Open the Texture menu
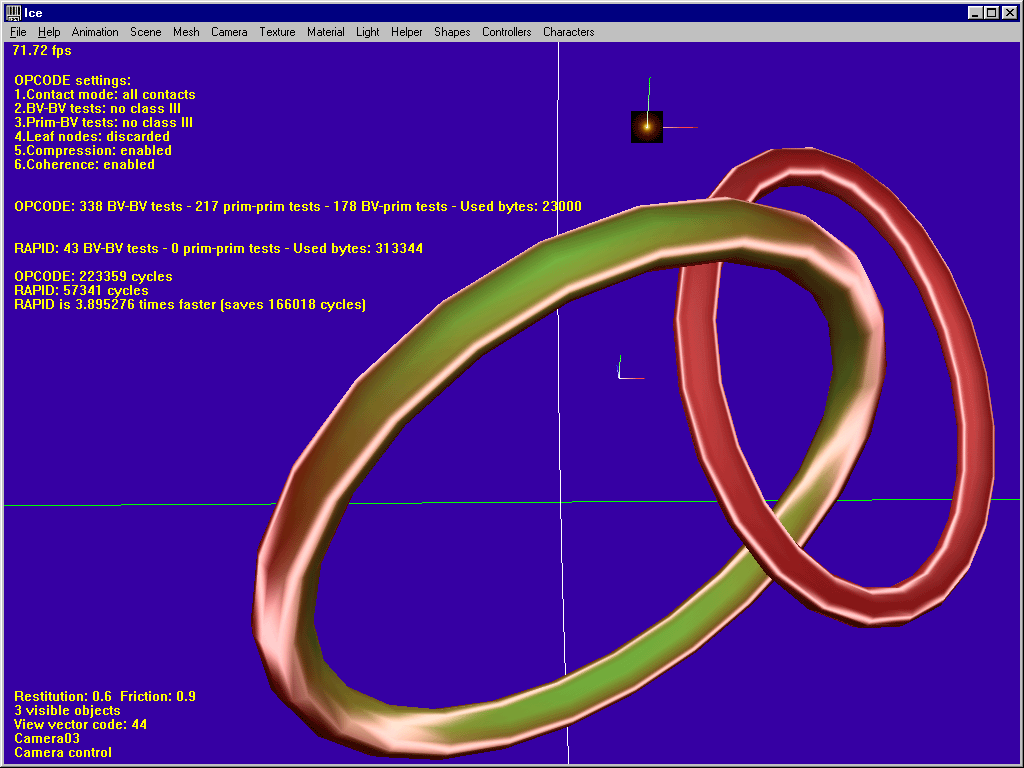 coord(278,32)
